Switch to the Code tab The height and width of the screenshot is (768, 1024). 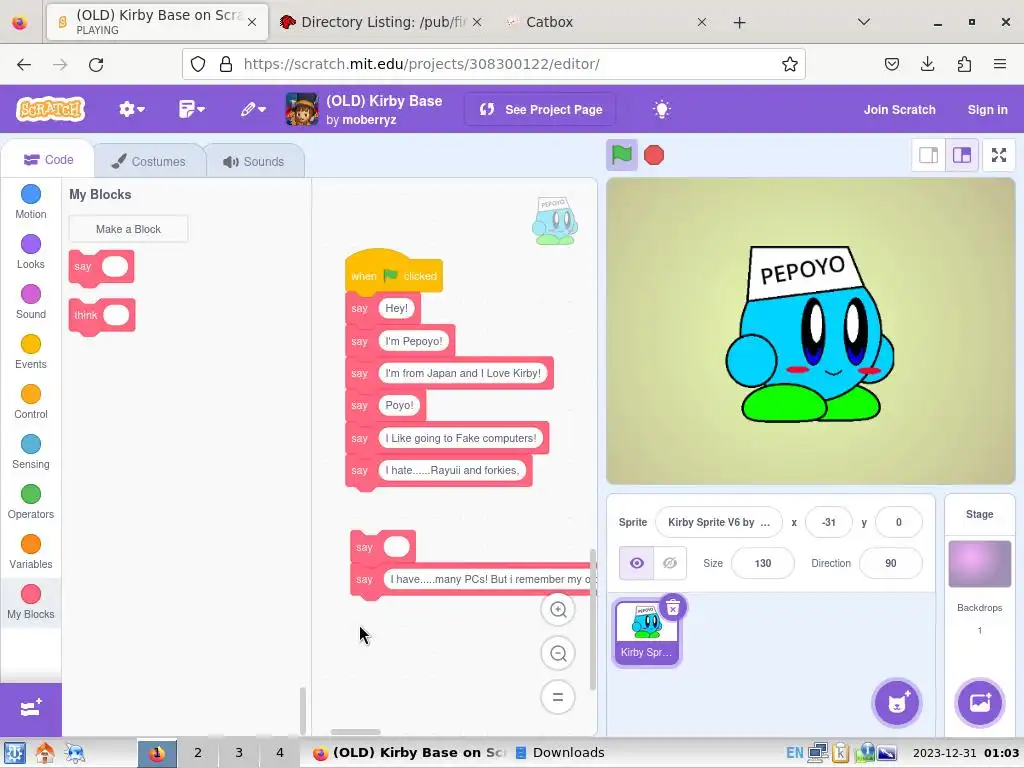(x=48, y=160)
